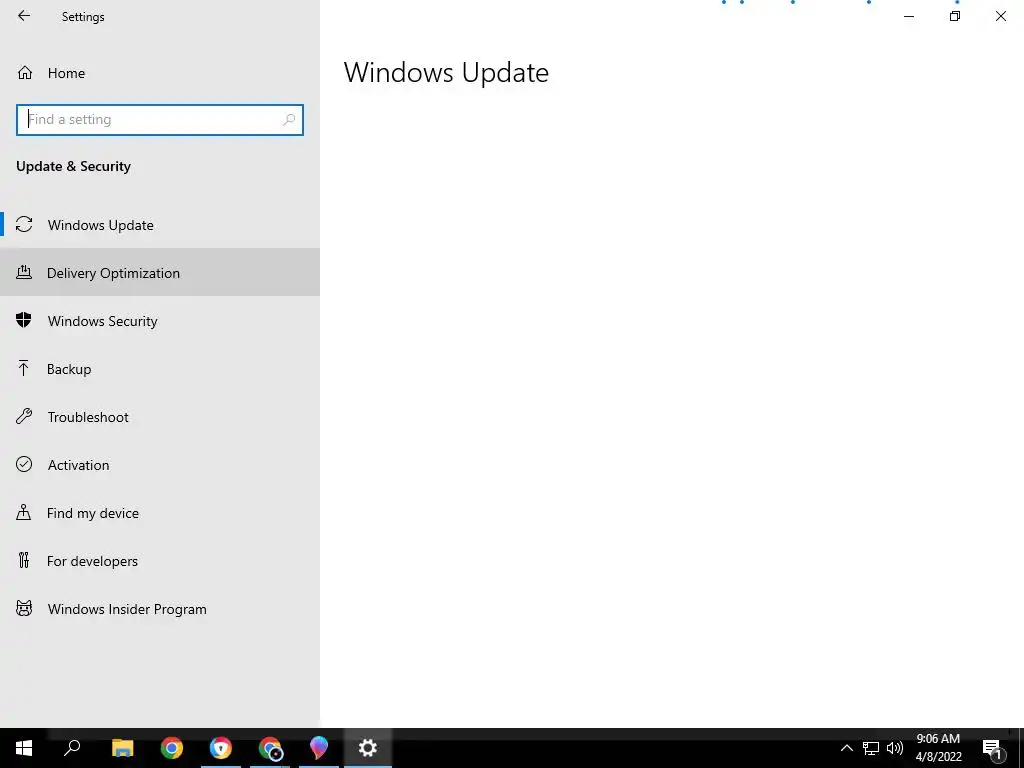Viewport: 1024px width, 768px height.
Task: Launch File Explorer from taskbar
Action: tap(122, 748)
